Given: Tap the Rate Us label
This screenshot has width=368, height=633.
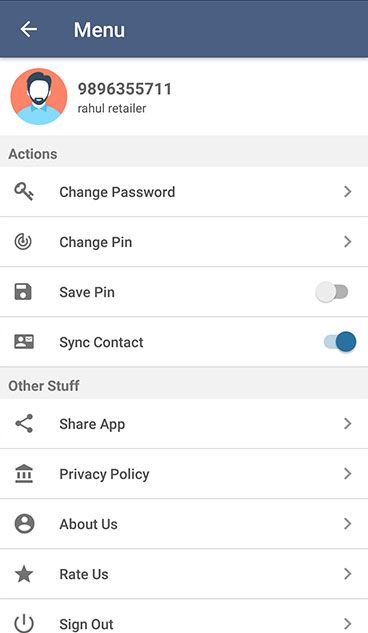Looking at the screenshot, I should tap(84, 574).
